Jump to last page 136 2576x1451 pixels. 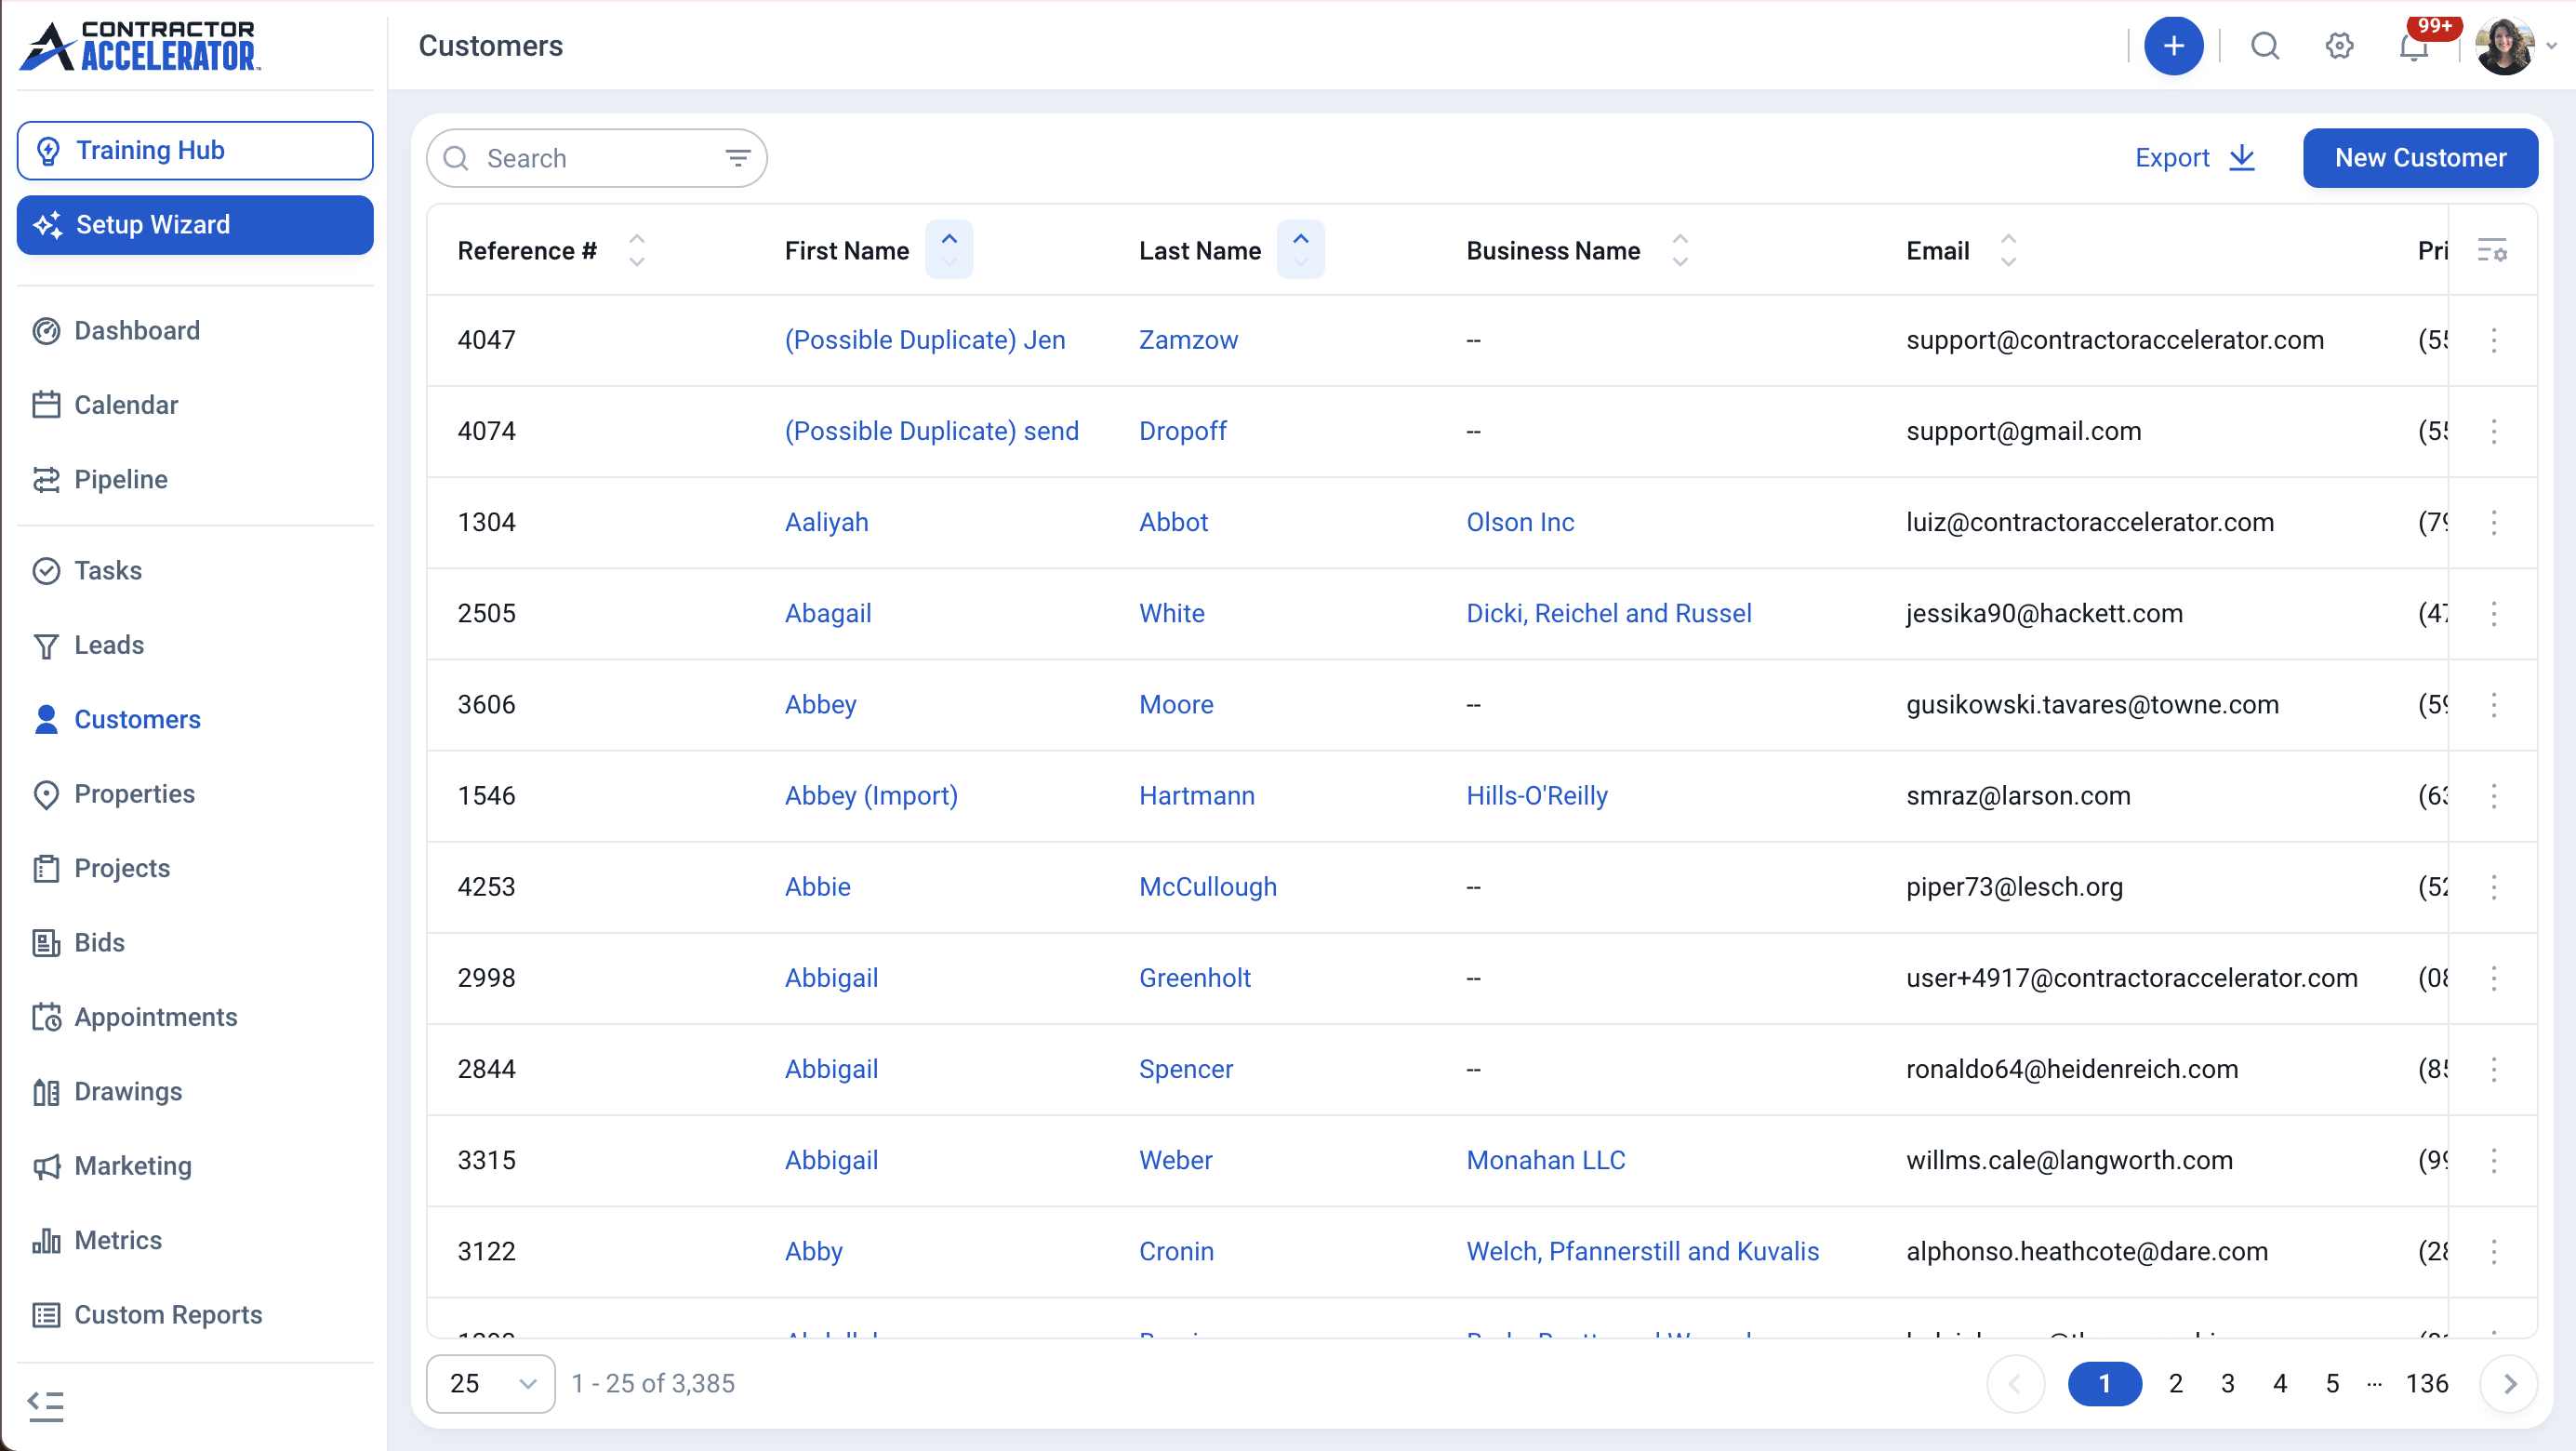2426,1383
